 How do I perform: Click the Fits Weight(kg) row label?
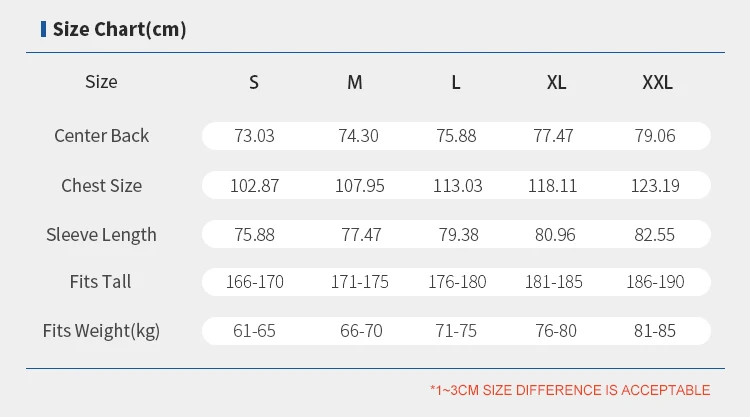point(101,331)
